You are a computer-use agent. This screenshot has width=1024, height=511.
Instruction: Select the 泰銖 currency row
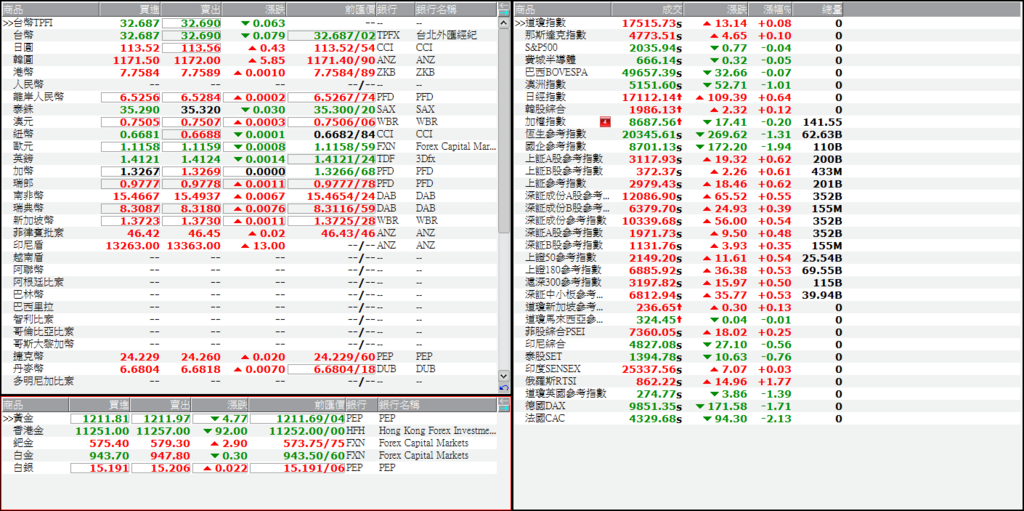tap(249, 109)
